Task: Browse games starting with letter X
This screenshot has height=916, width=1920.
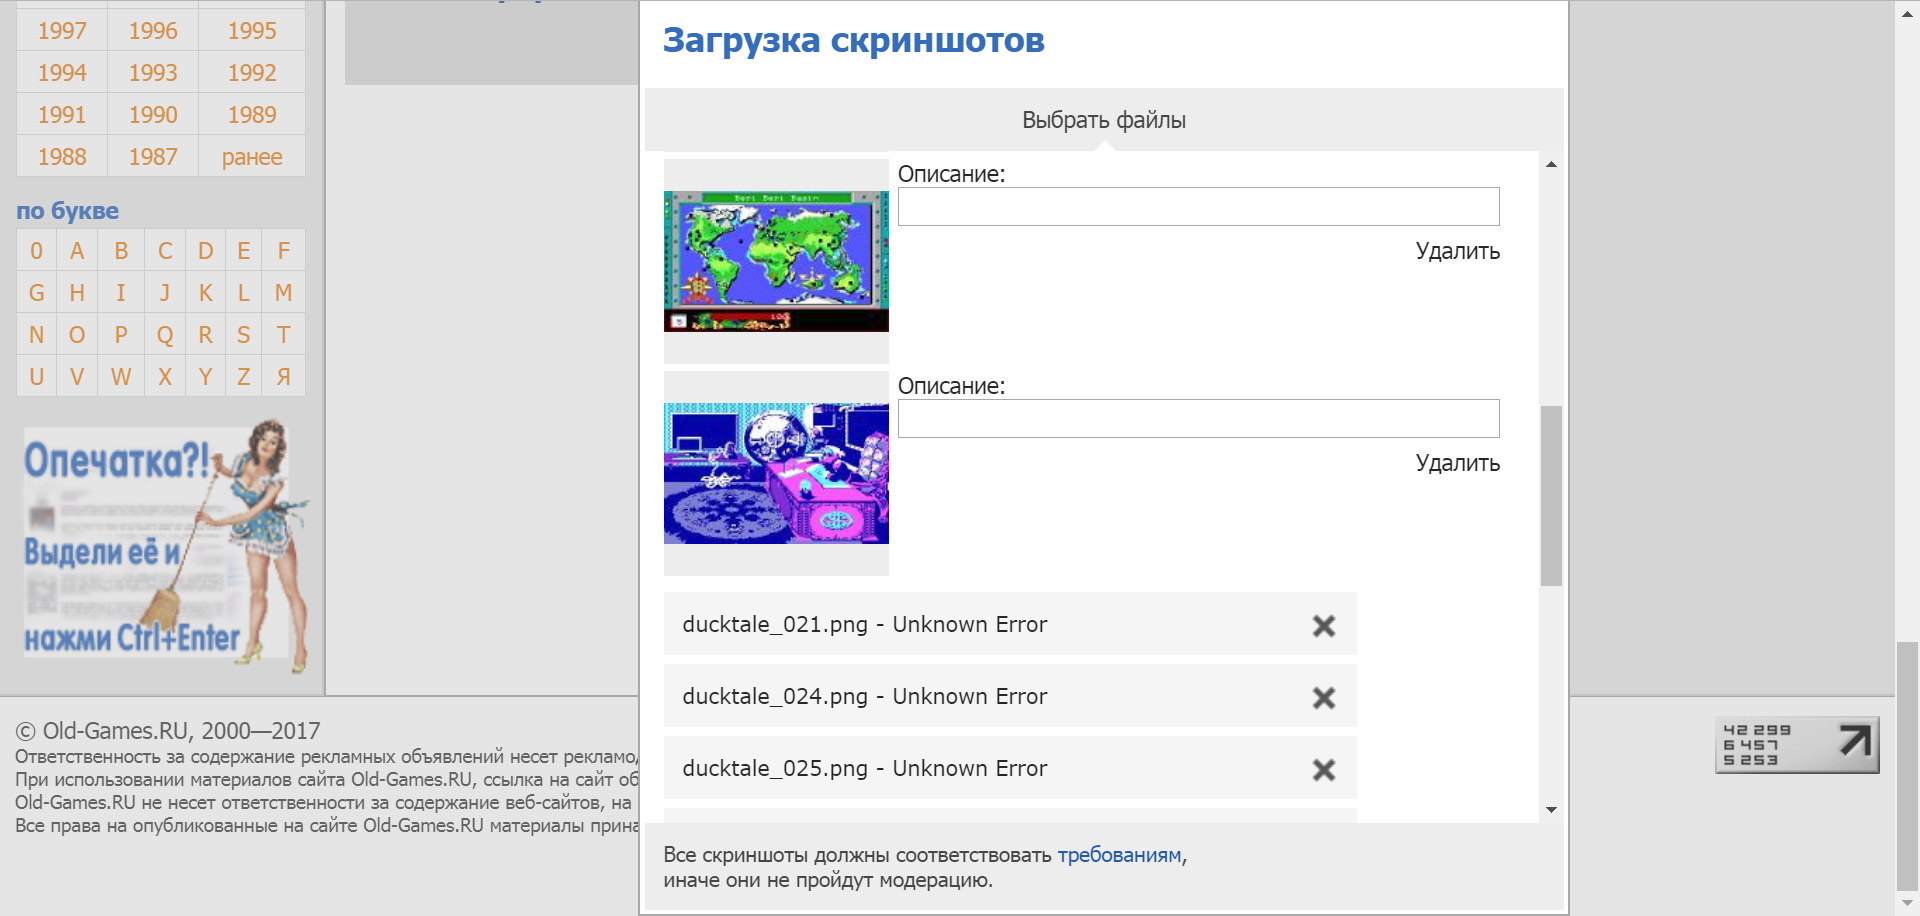Action: 165,377
